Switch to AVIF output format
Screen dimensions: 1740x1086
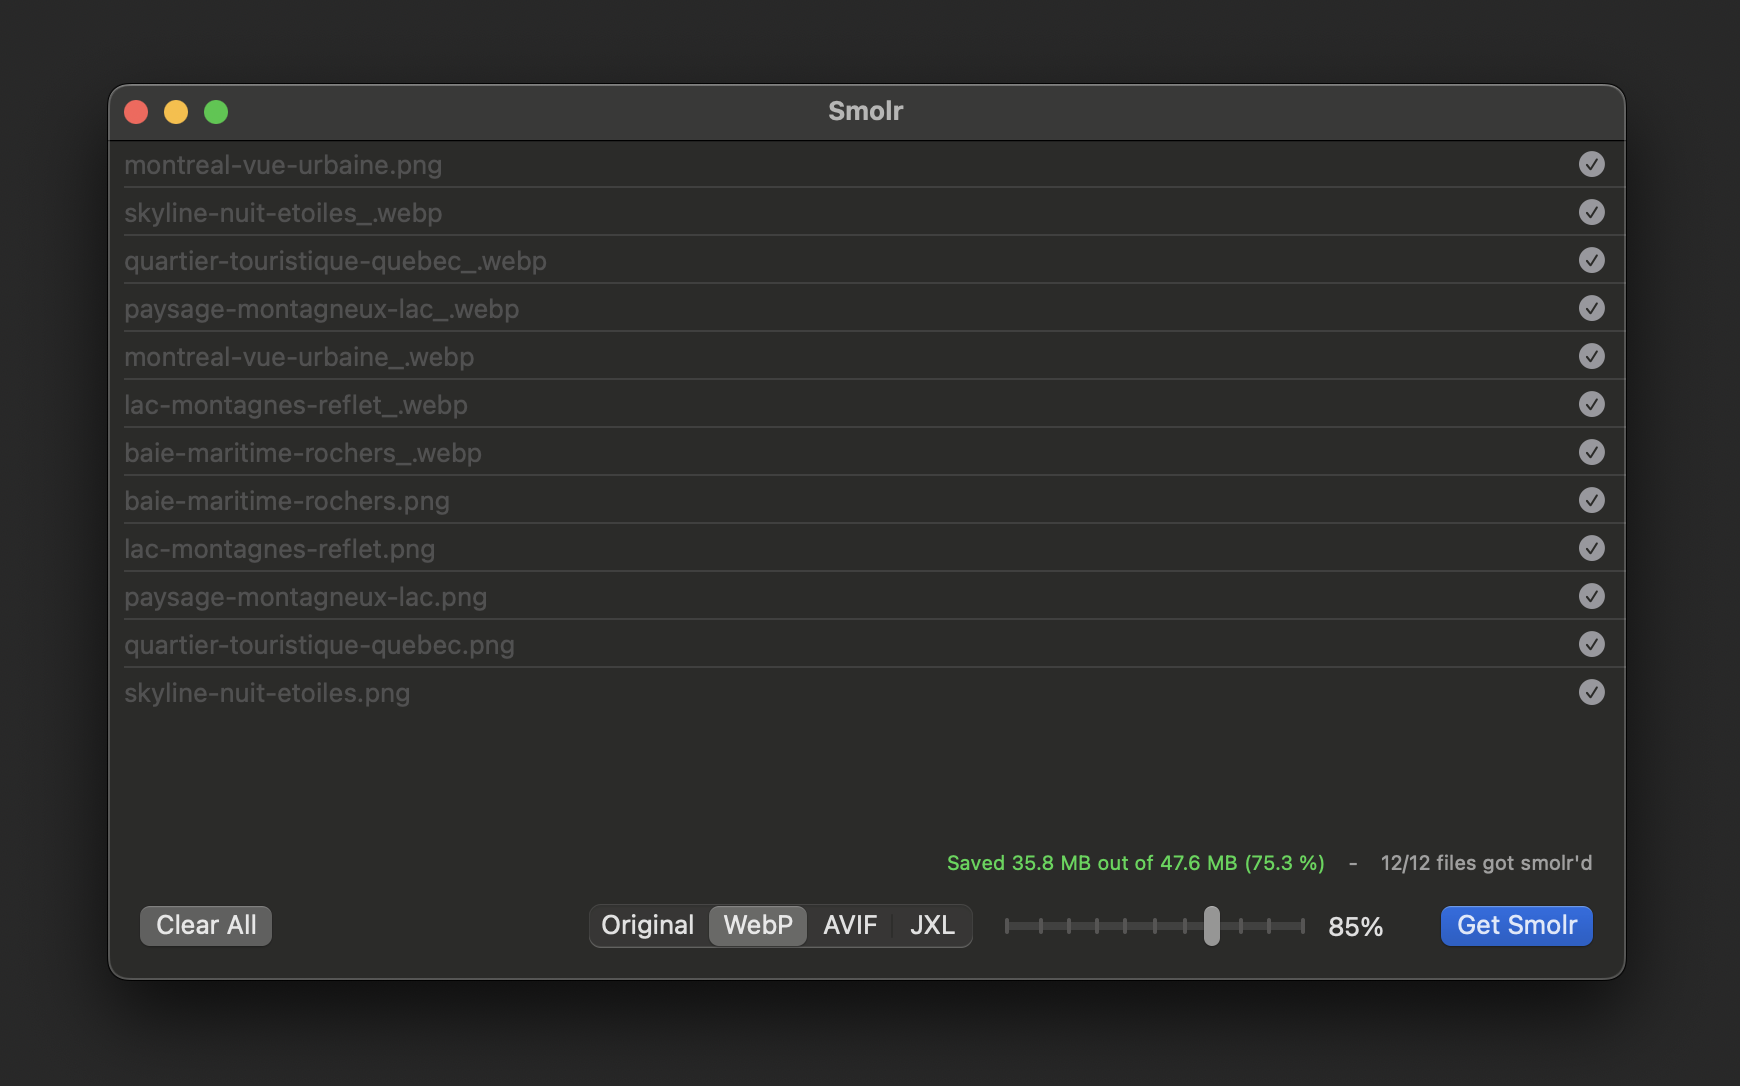point(849,925)
